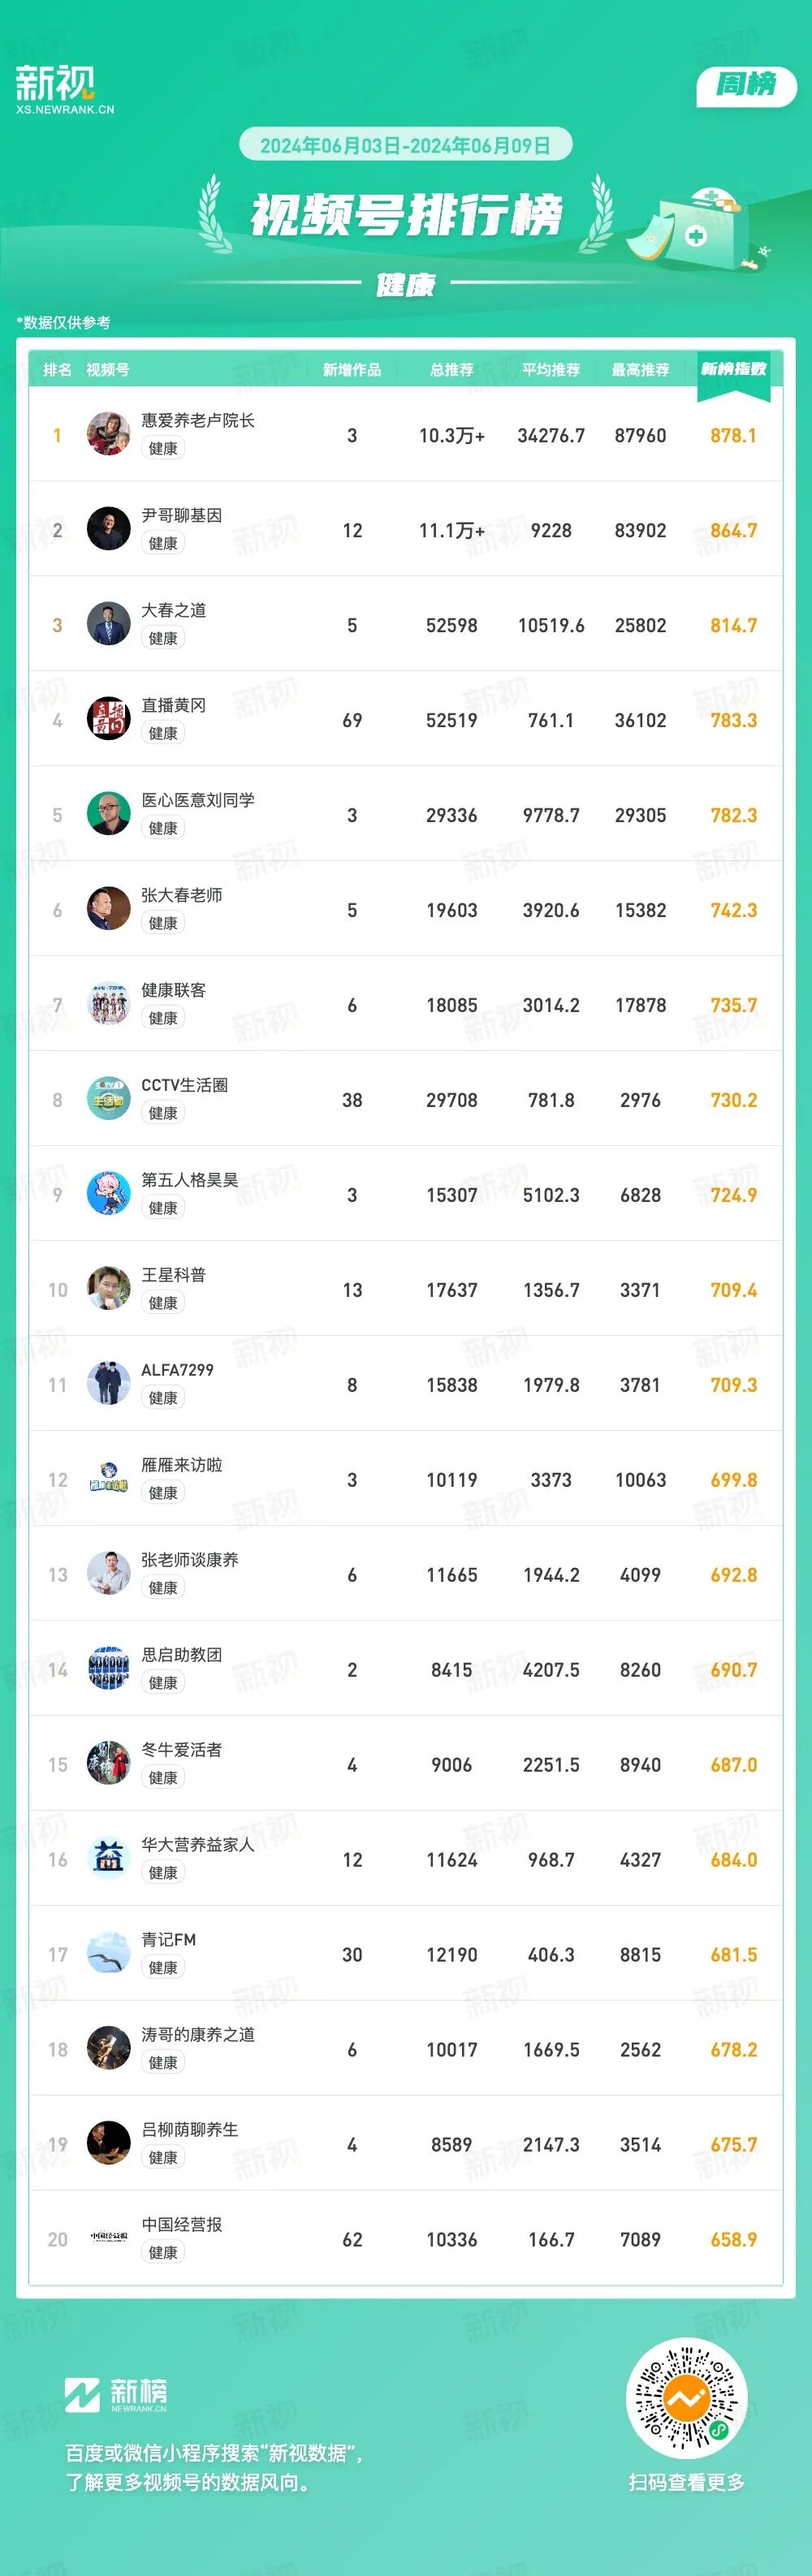Open 惠爱养老卢院长 avatar thumbnail
This screenshot has width=812, height=2576.
[108, 434]
